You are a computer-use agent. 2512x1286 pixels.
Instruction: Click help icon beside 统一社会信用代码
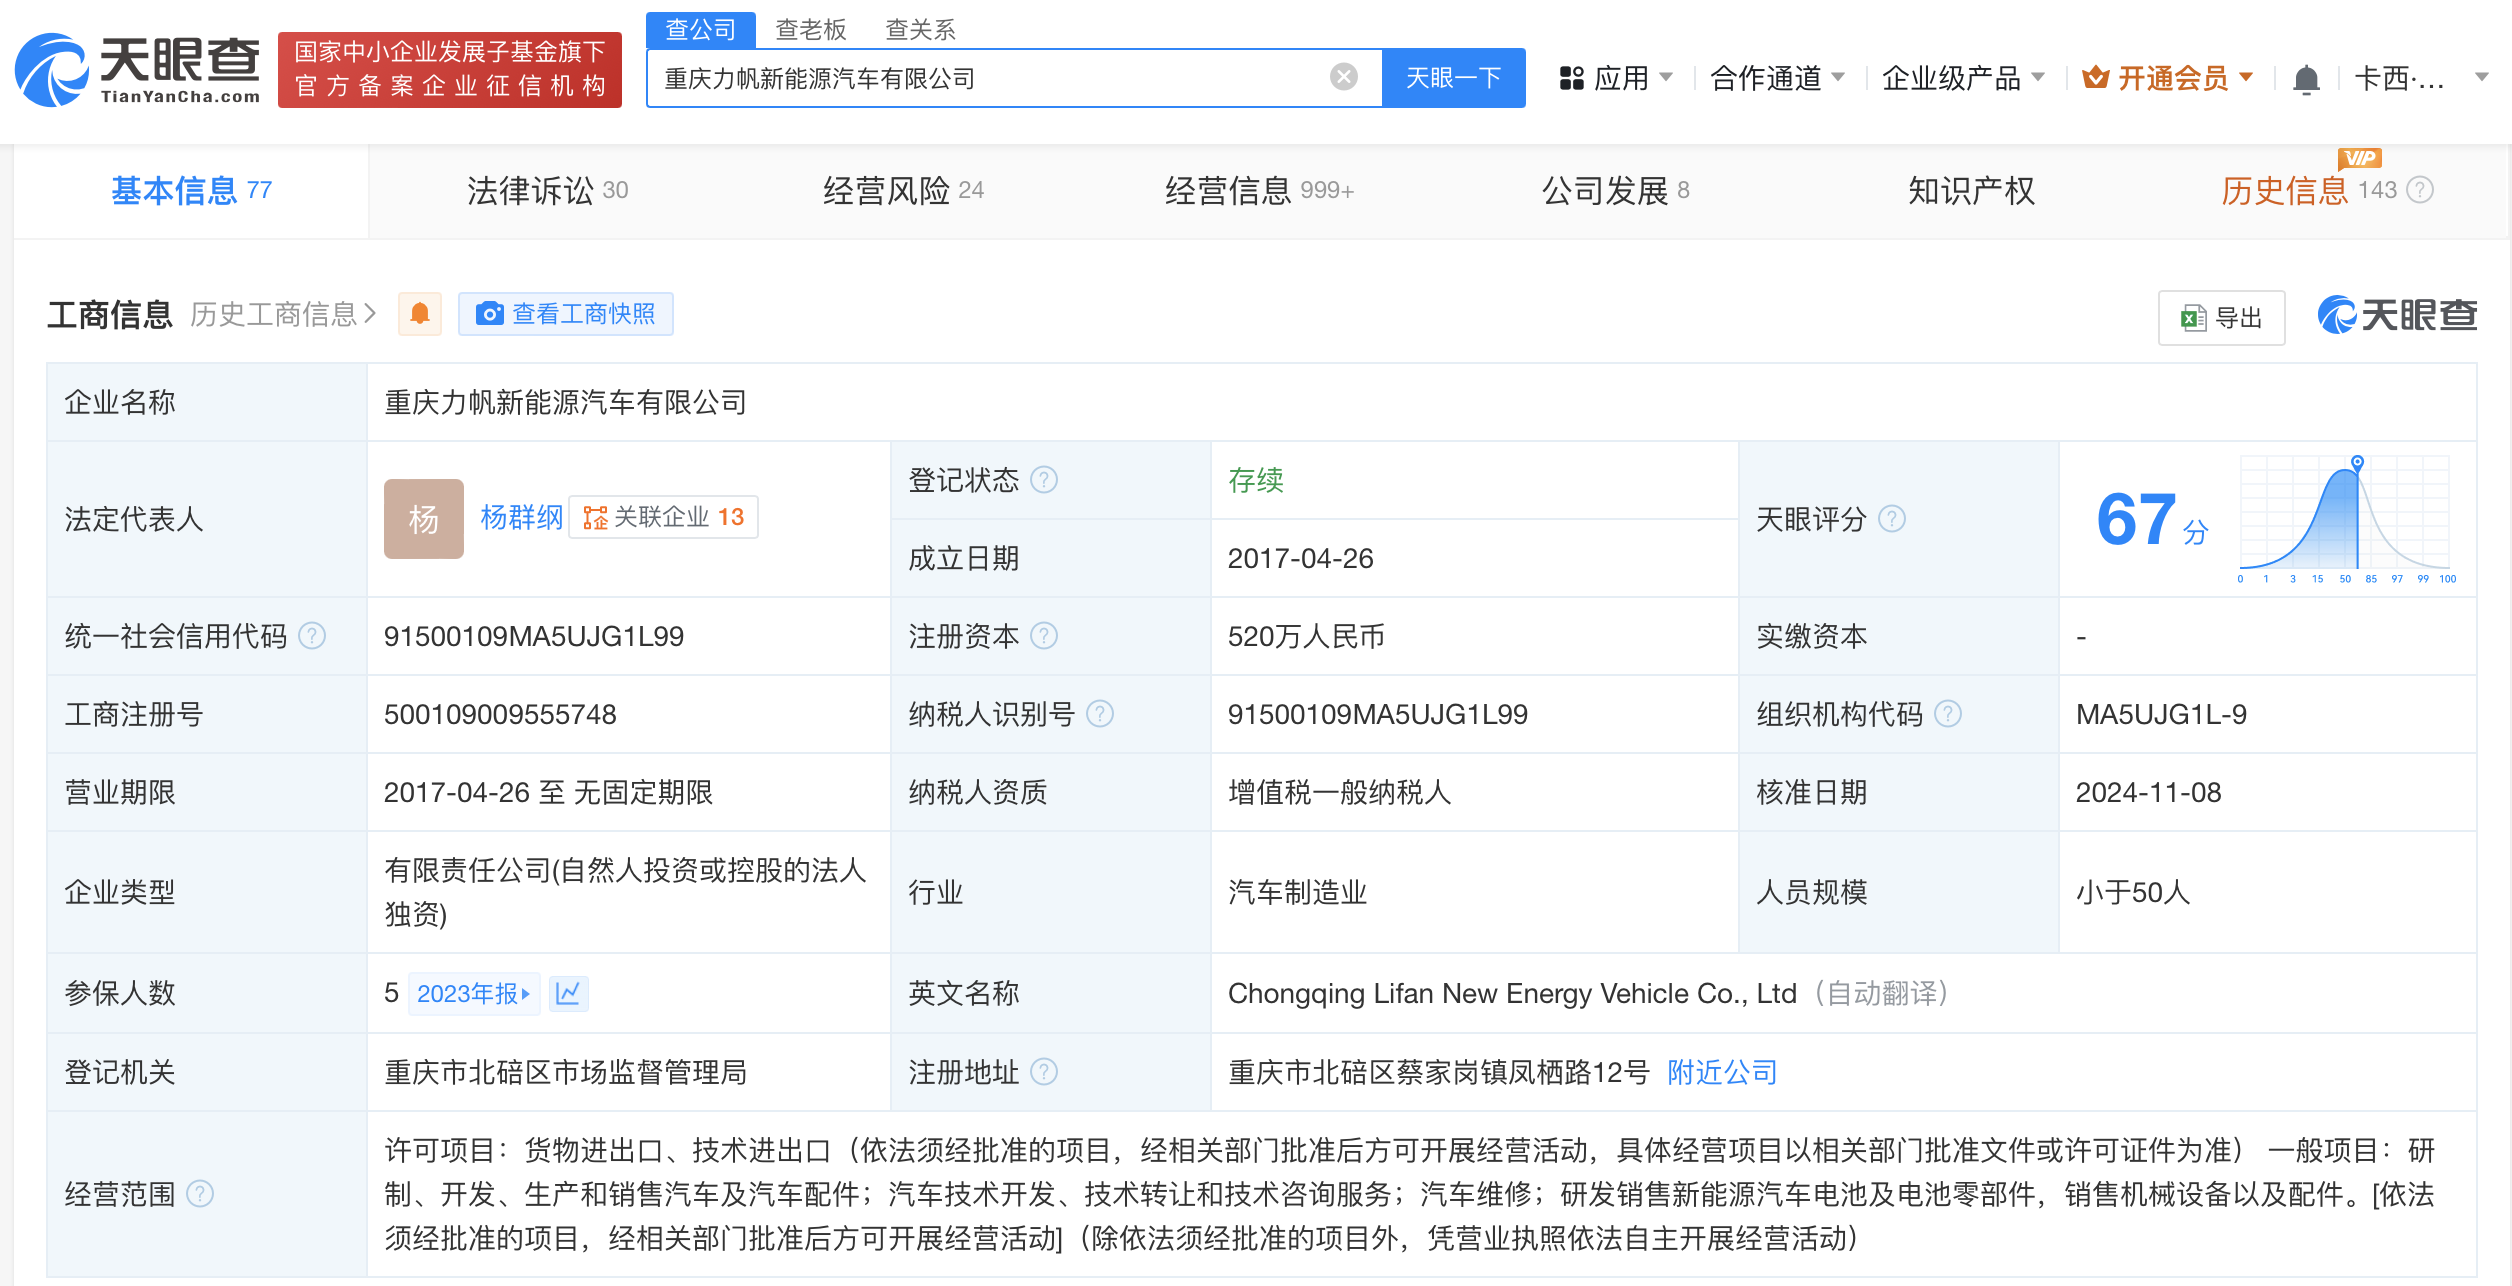313,636
